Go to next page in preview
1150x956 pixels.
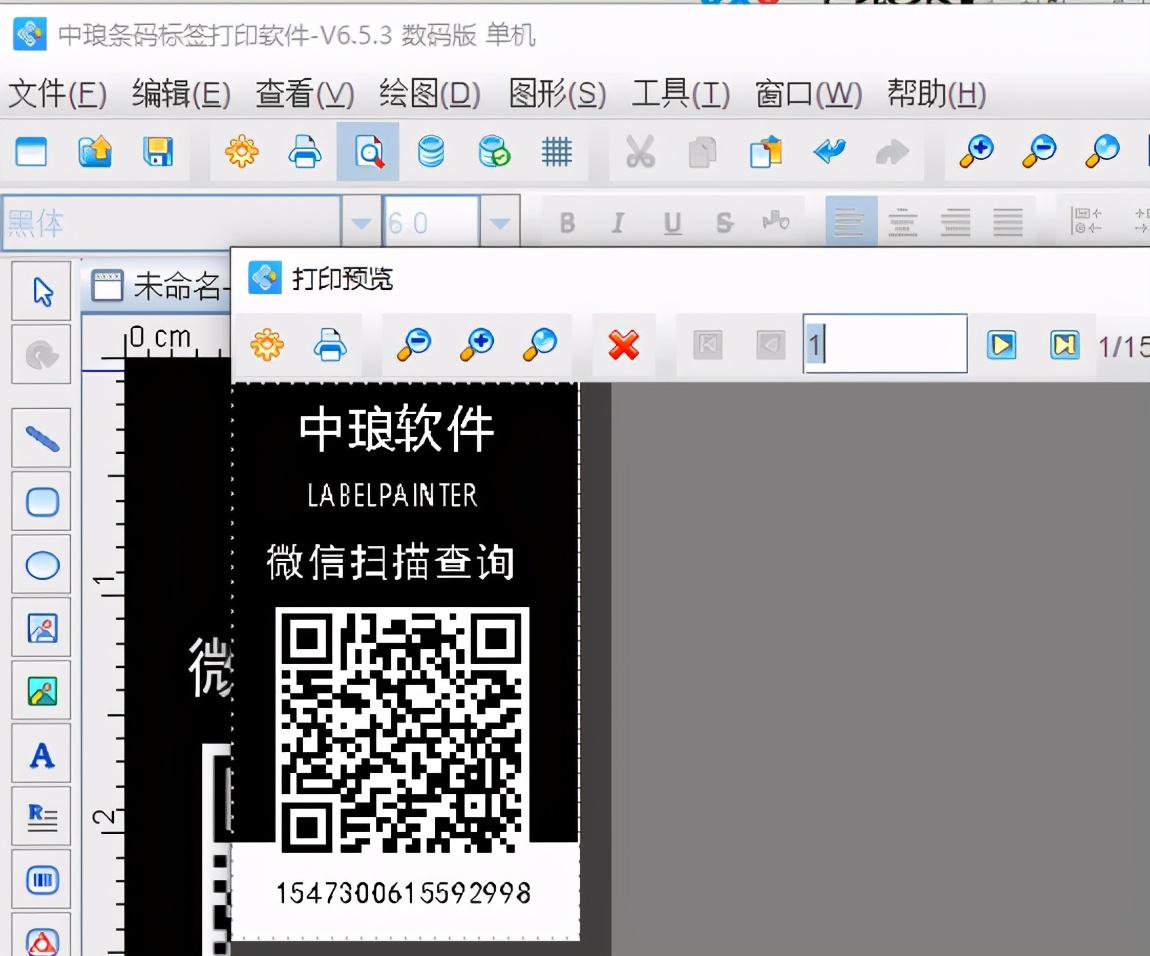[x=1002, y=344]
